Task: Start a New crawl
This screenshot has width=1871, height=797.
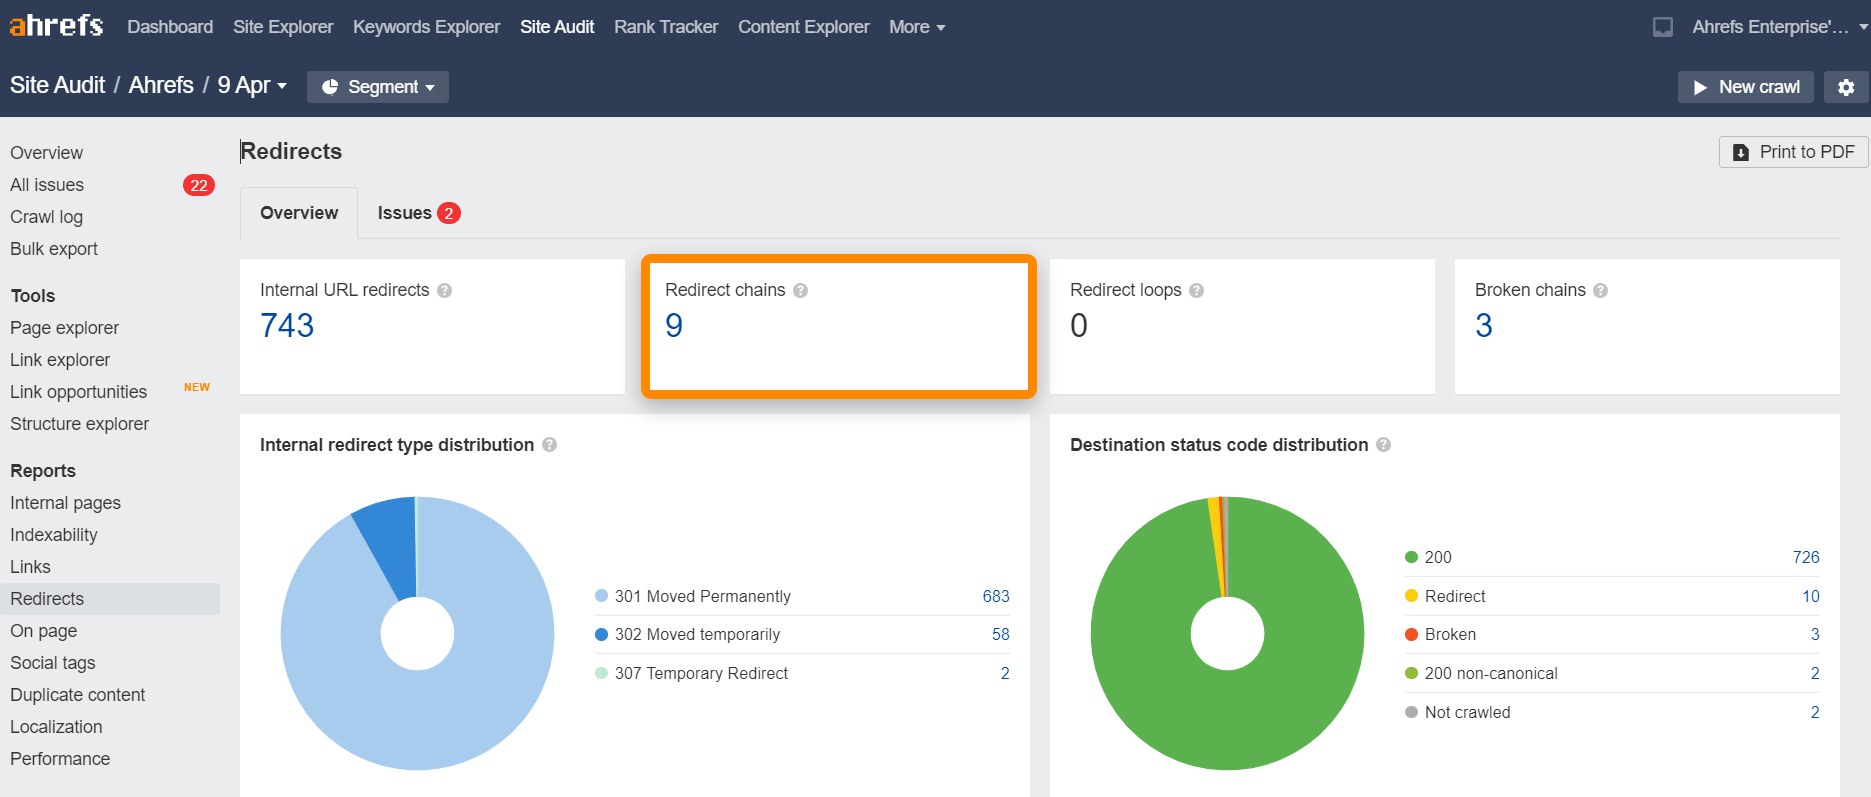Action: (1746, 87)
